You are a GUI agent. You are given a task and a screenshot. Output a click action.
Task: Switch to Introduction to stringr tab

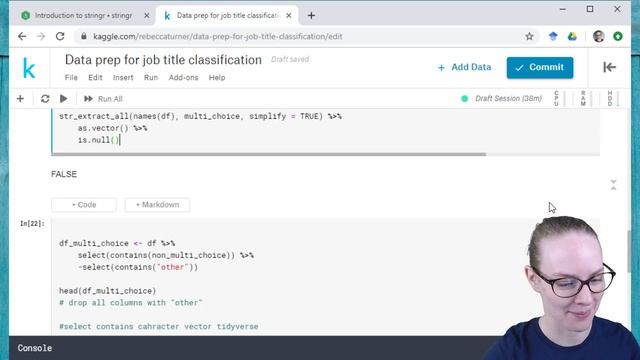[83, 16]
